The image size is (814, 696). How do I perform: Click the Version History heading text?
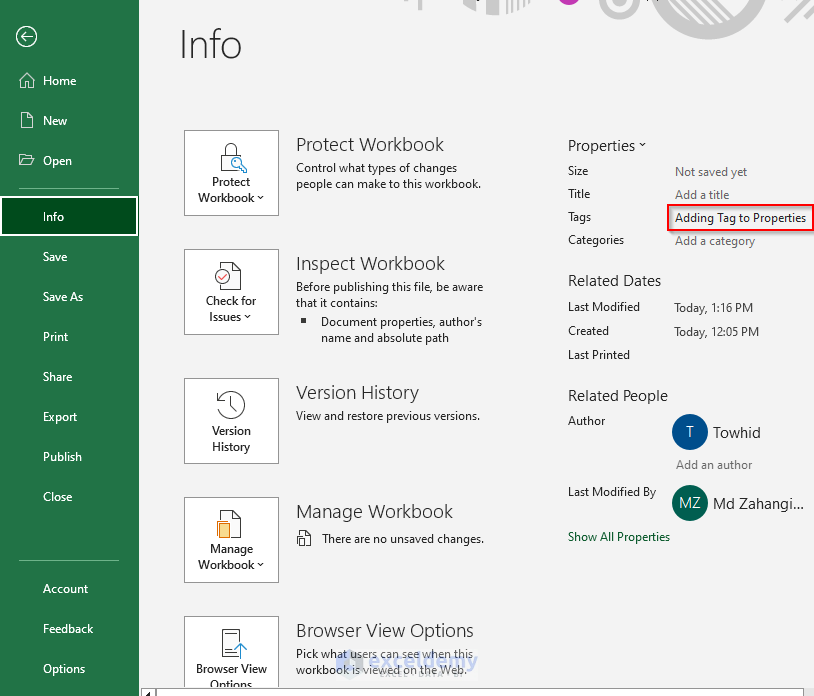[x=357, y=393]
